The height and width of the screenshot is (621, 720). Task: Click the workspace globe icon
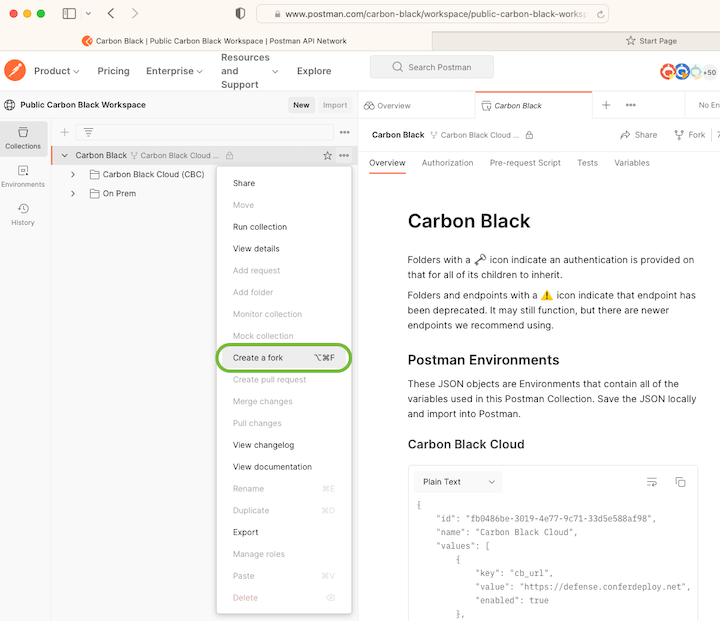tap(10, 105)
